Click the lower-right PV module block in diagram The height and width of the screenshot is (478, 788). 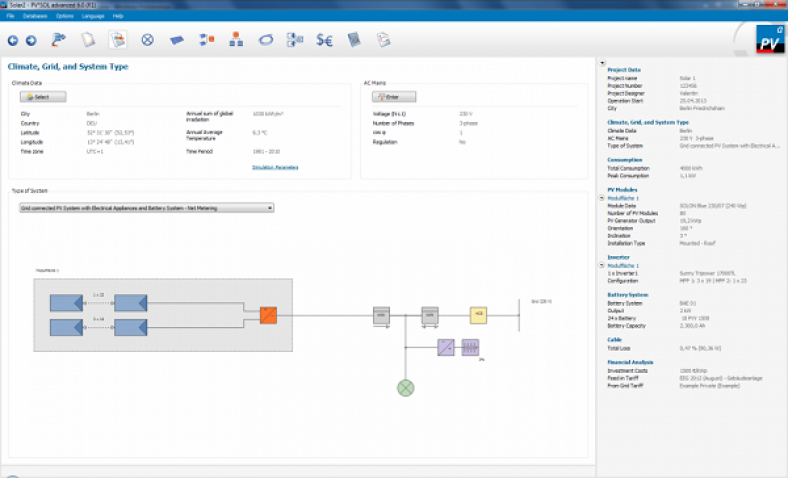tap(131, 327)
